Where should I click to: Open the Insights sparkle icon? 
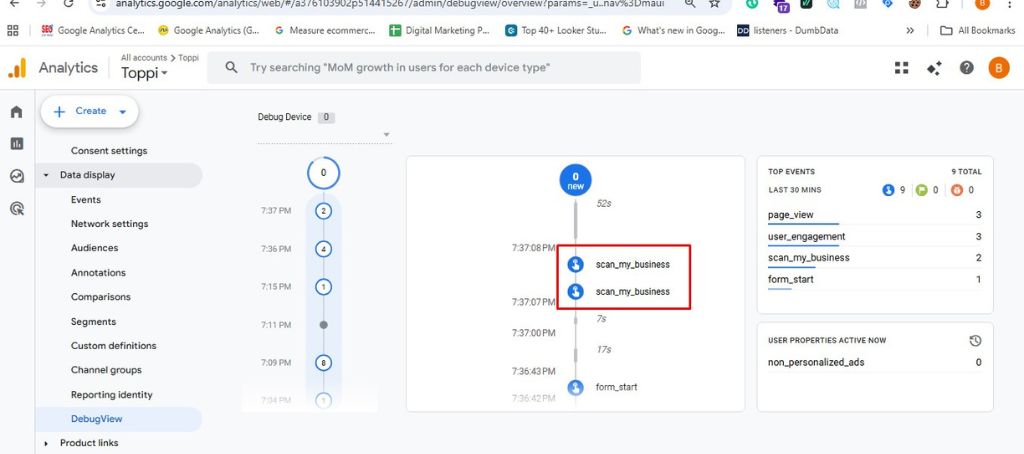pos(934,68)
